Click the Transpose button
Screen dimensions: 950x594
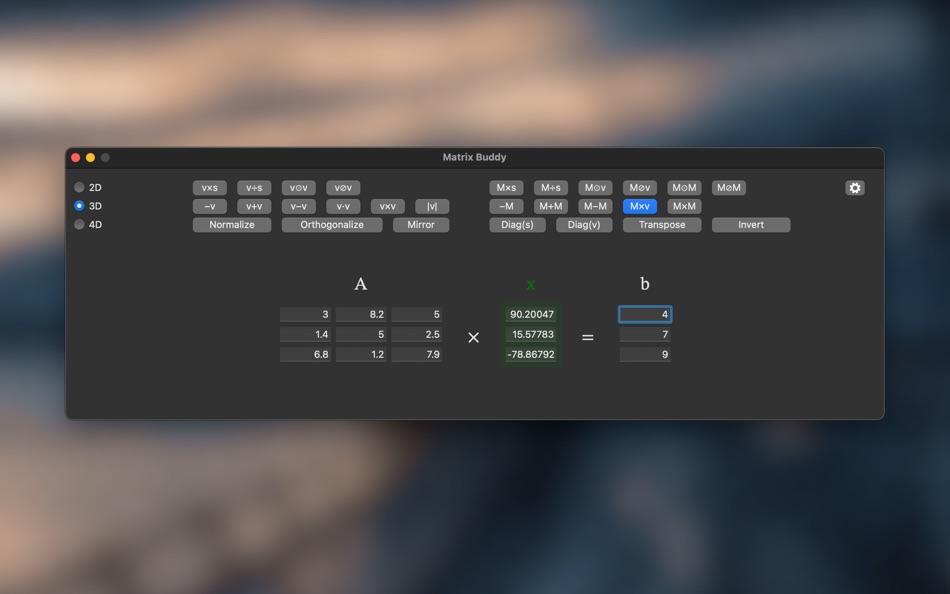(662, 225)
